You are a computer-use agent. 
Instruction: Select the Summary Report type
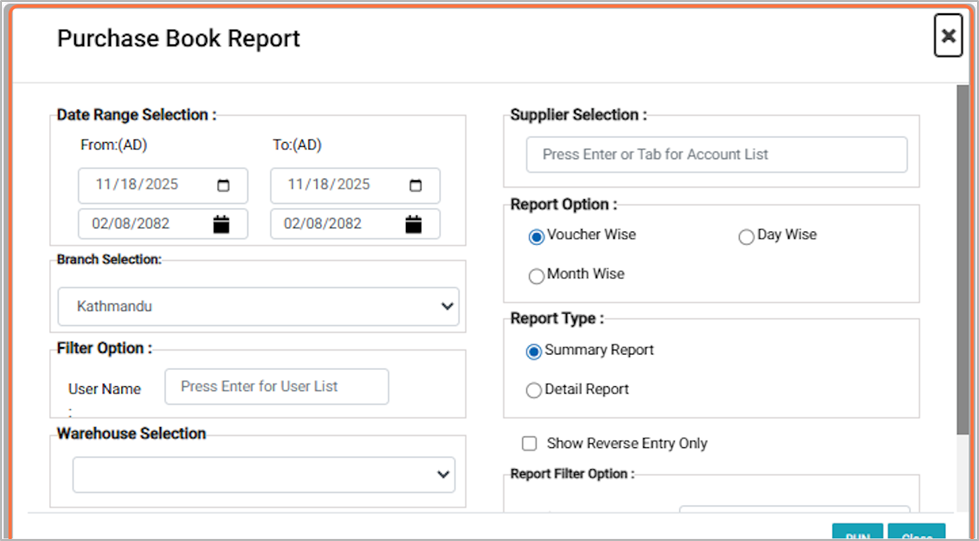[534, 352]
